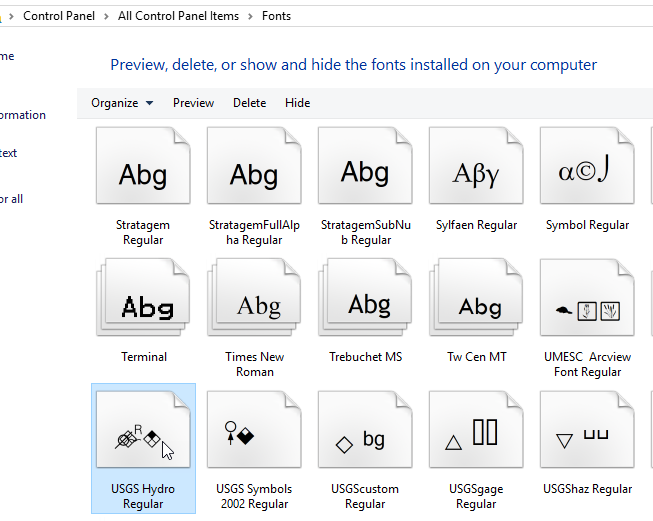Click the 'USGSgage Regular' label text
Image resolution: width=653 pixels, height=521 pixels.
click(476, 496)
